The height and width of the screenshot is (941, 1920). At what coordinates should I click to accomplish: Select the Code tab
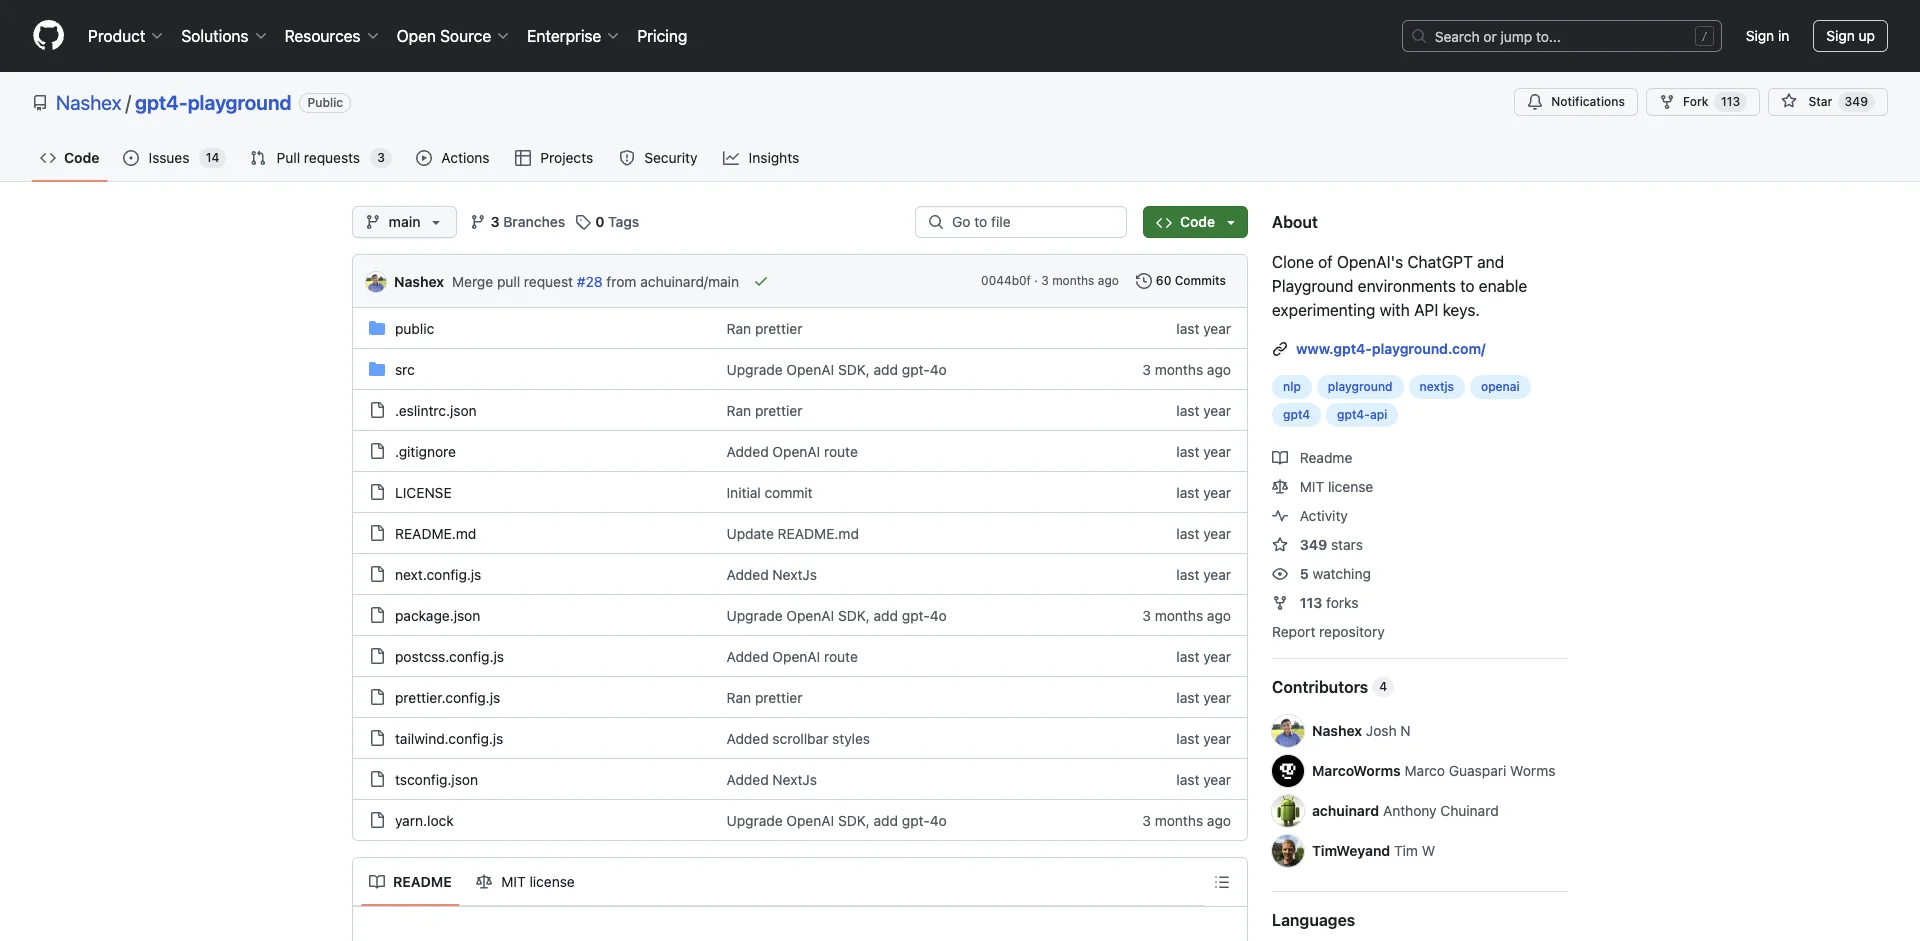[x=70, y=158]
